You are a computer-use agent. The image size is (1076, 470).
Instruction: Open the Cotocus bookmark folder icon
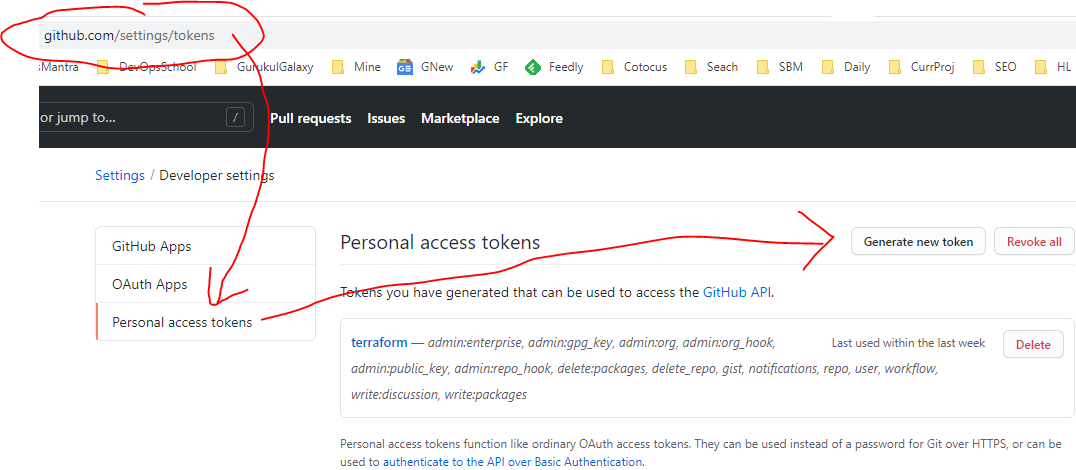click(x=607, y=67)
